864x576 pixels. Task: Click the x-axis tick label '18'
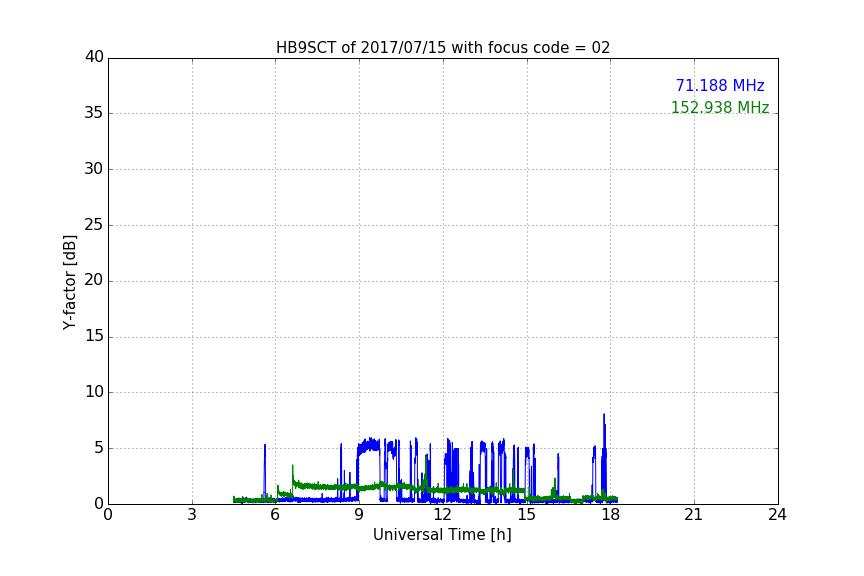611,515
